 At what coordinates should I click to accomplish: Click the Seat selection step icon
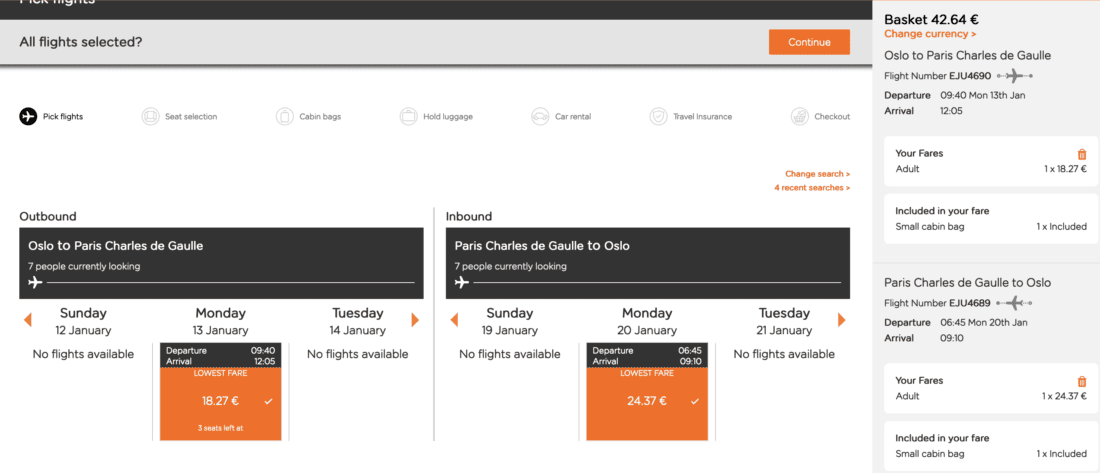click(x=150, y=116)
